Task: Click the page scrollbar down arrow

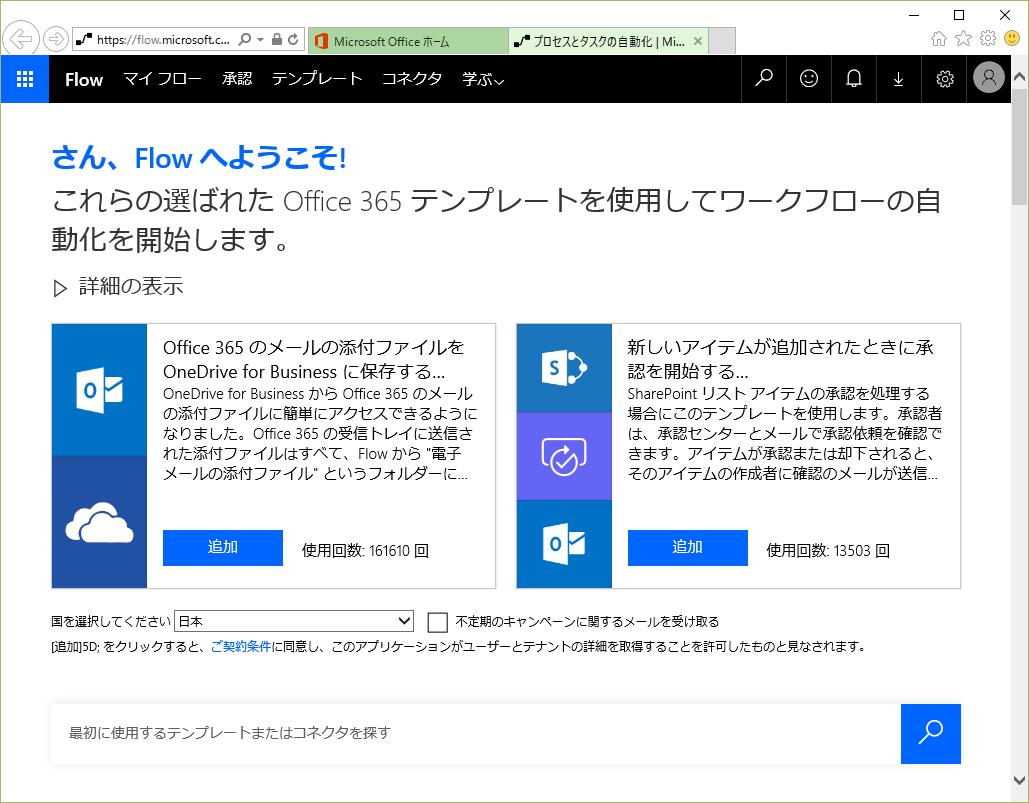Action: [1019, 780]
